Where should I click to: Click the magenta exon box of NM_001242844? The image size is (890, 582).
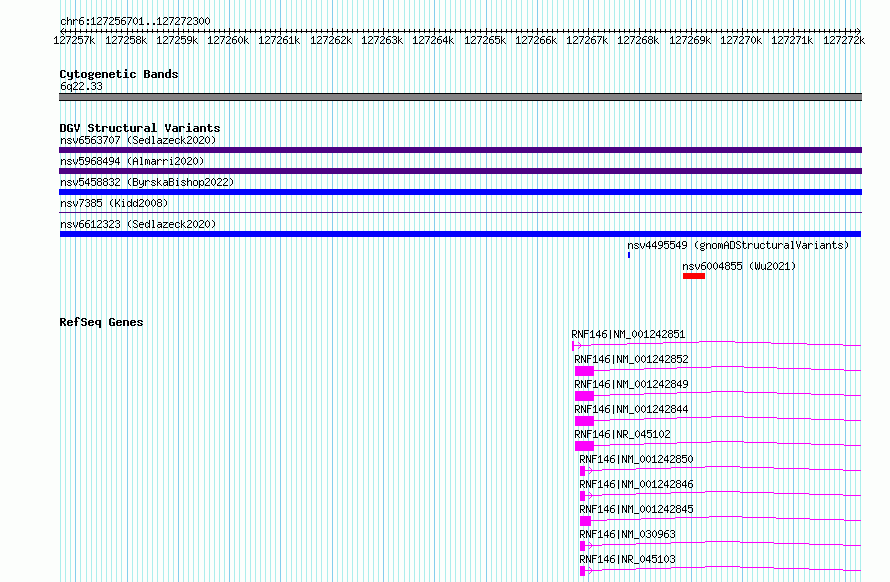click(584, 421)
